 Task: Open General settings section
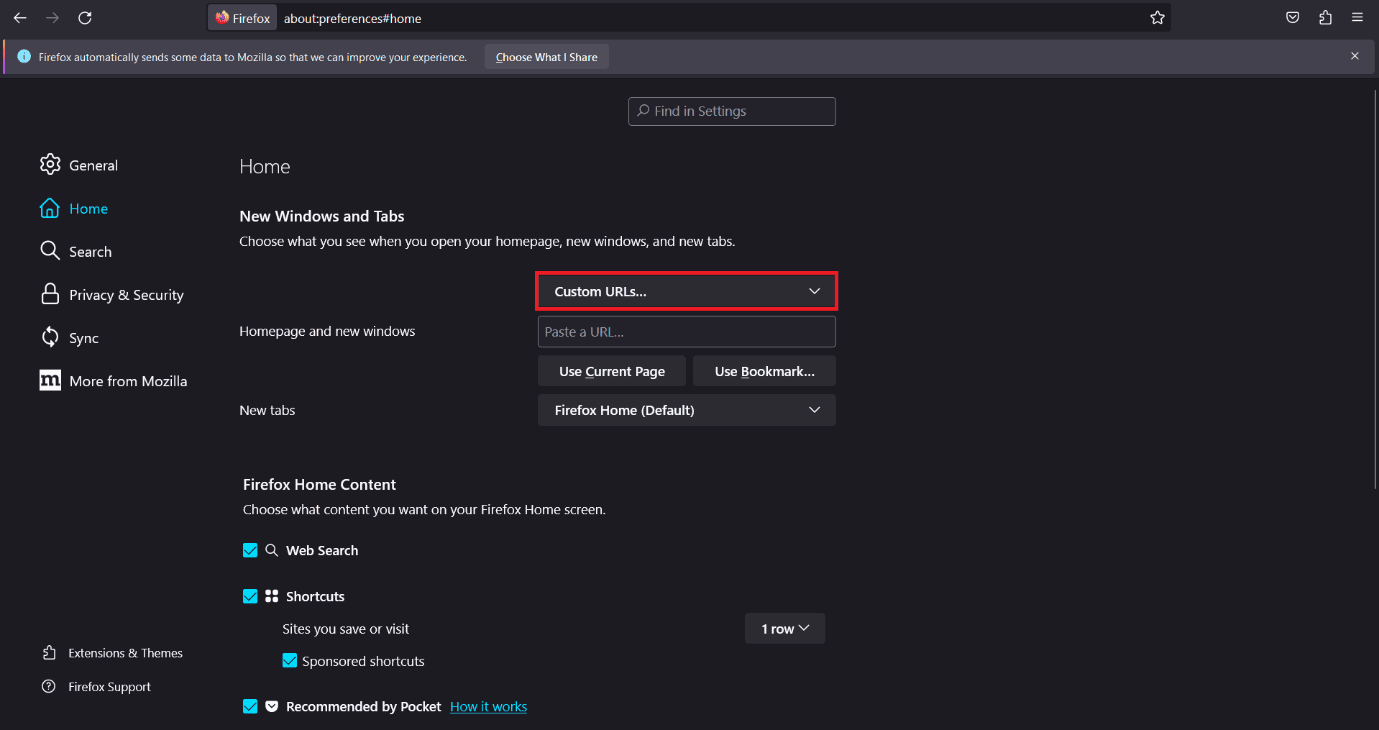(93, 165)
